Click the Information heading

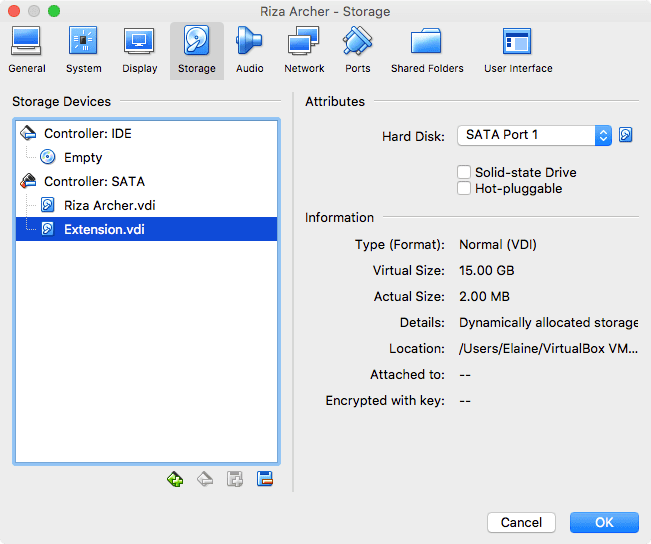339,218
